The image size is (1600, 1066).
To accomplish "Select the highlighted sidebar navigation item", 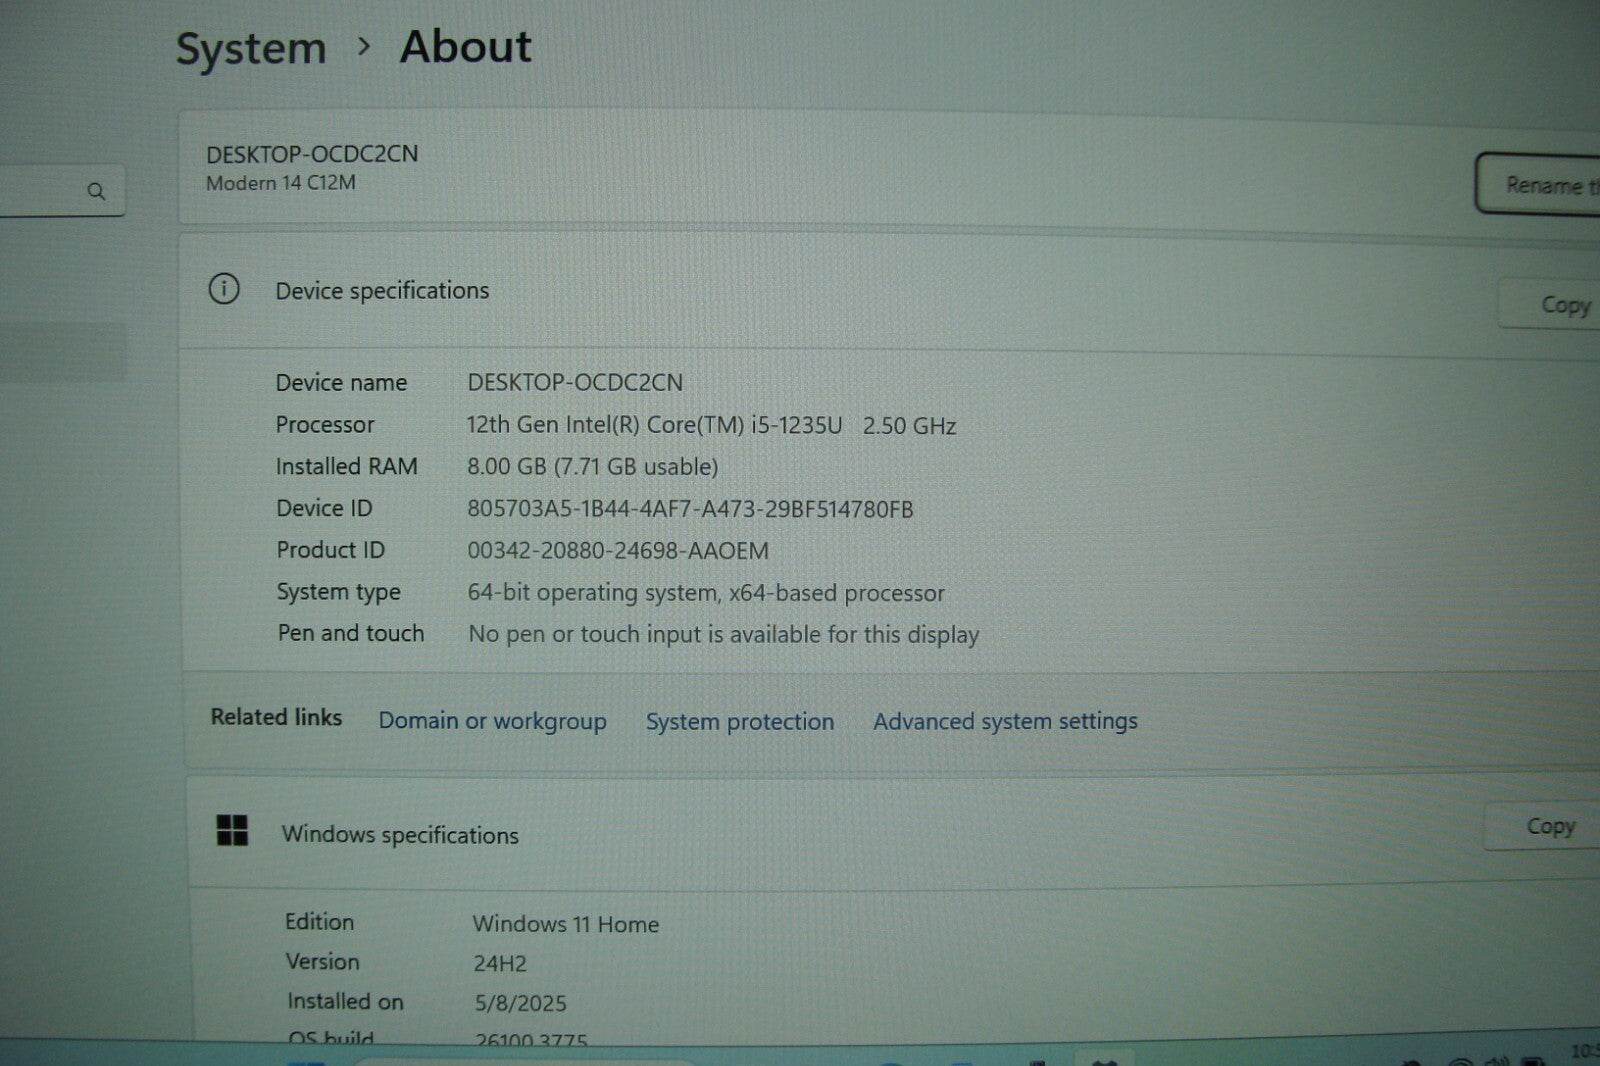I will pos(60,352).
